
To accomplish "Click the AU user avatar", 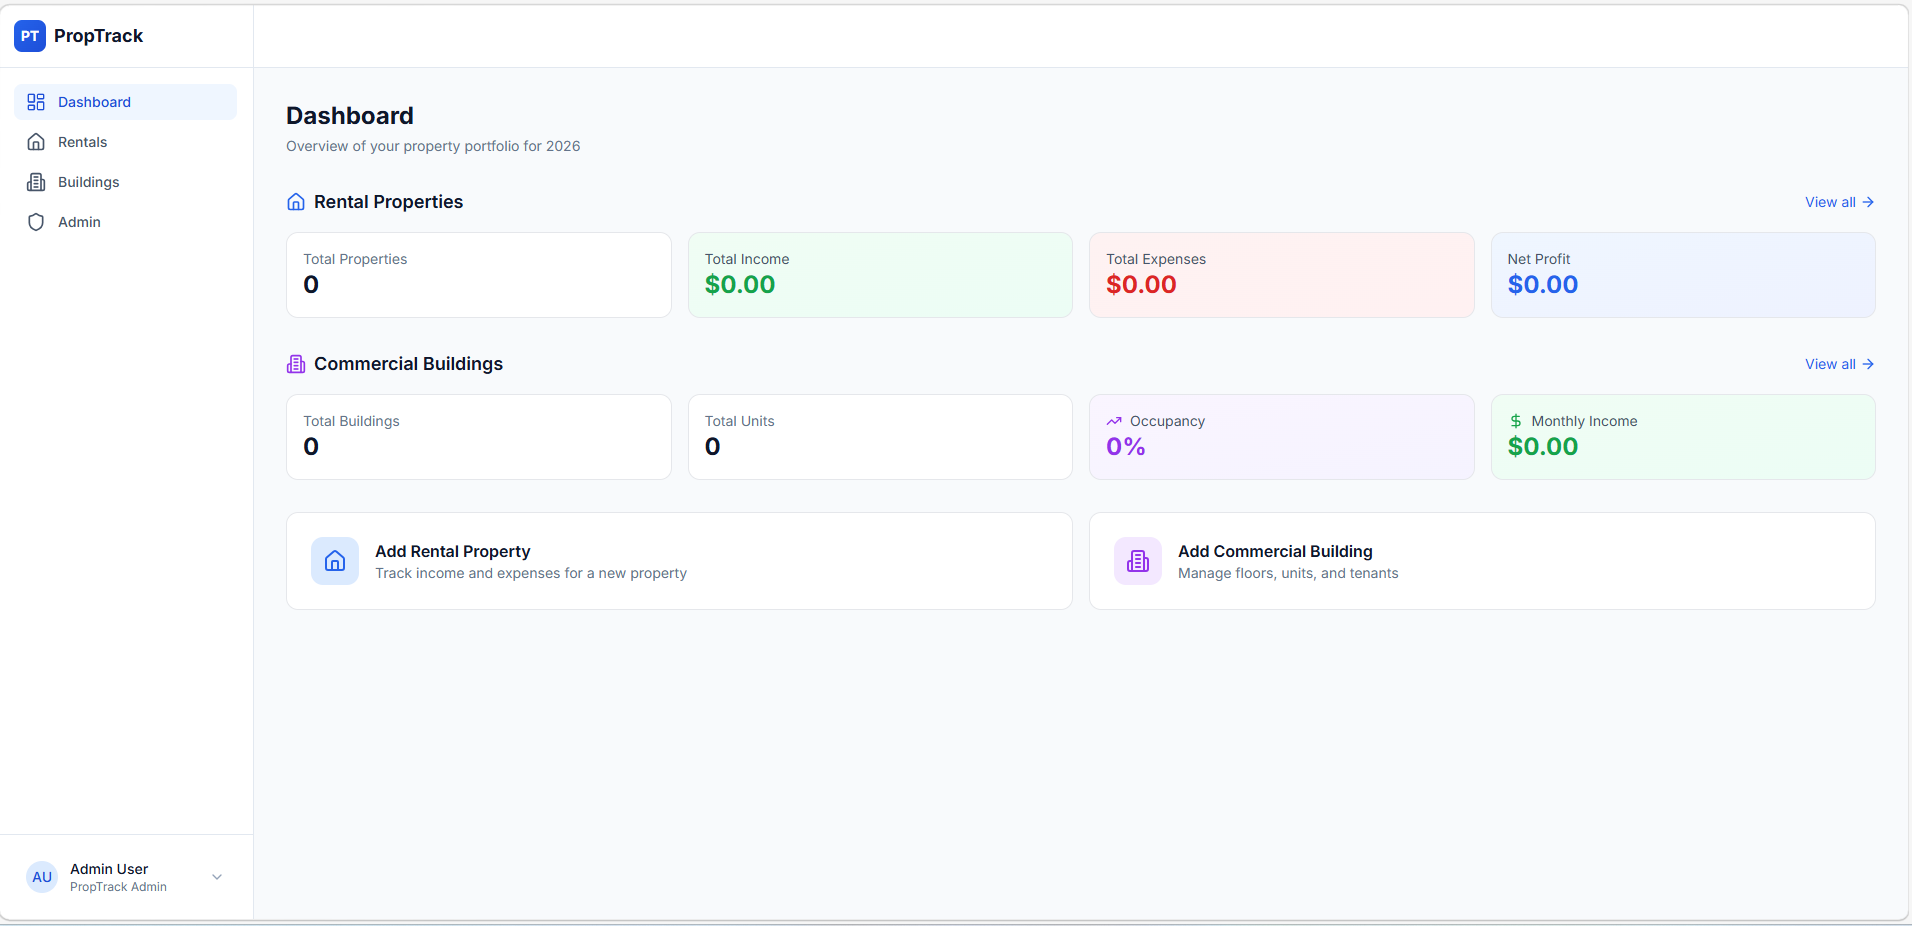I will (42, 877).
